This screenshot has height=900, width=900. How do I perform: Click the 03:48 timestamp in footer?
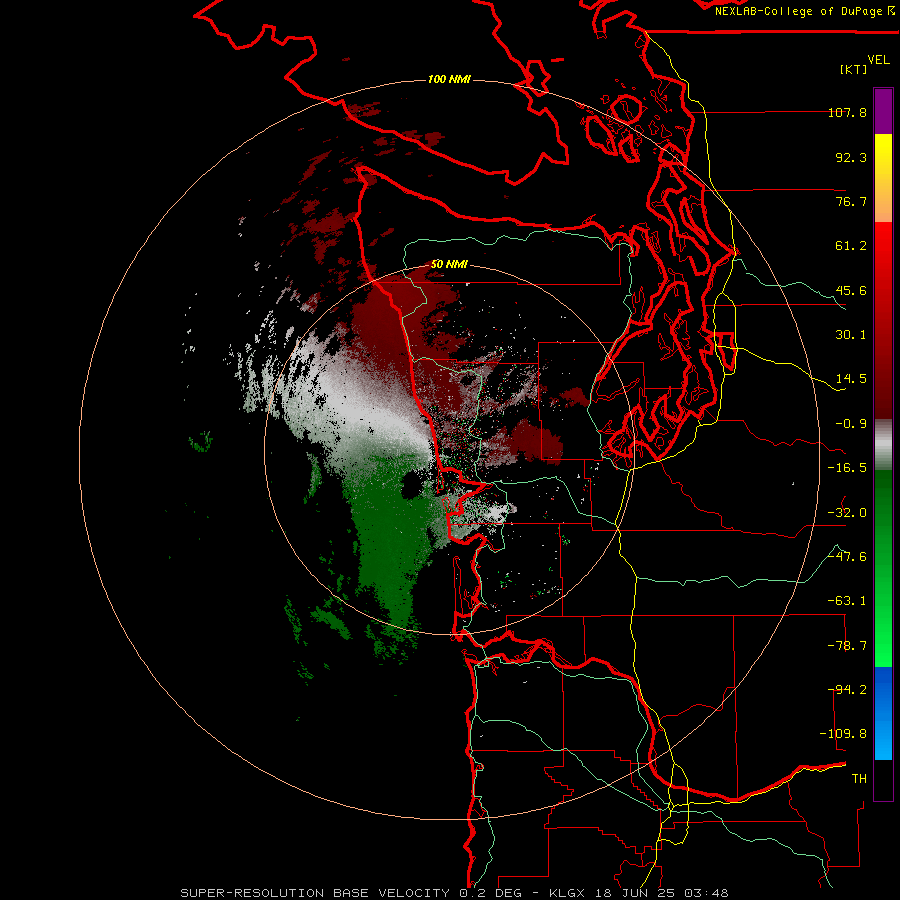[x=709, y=893]
